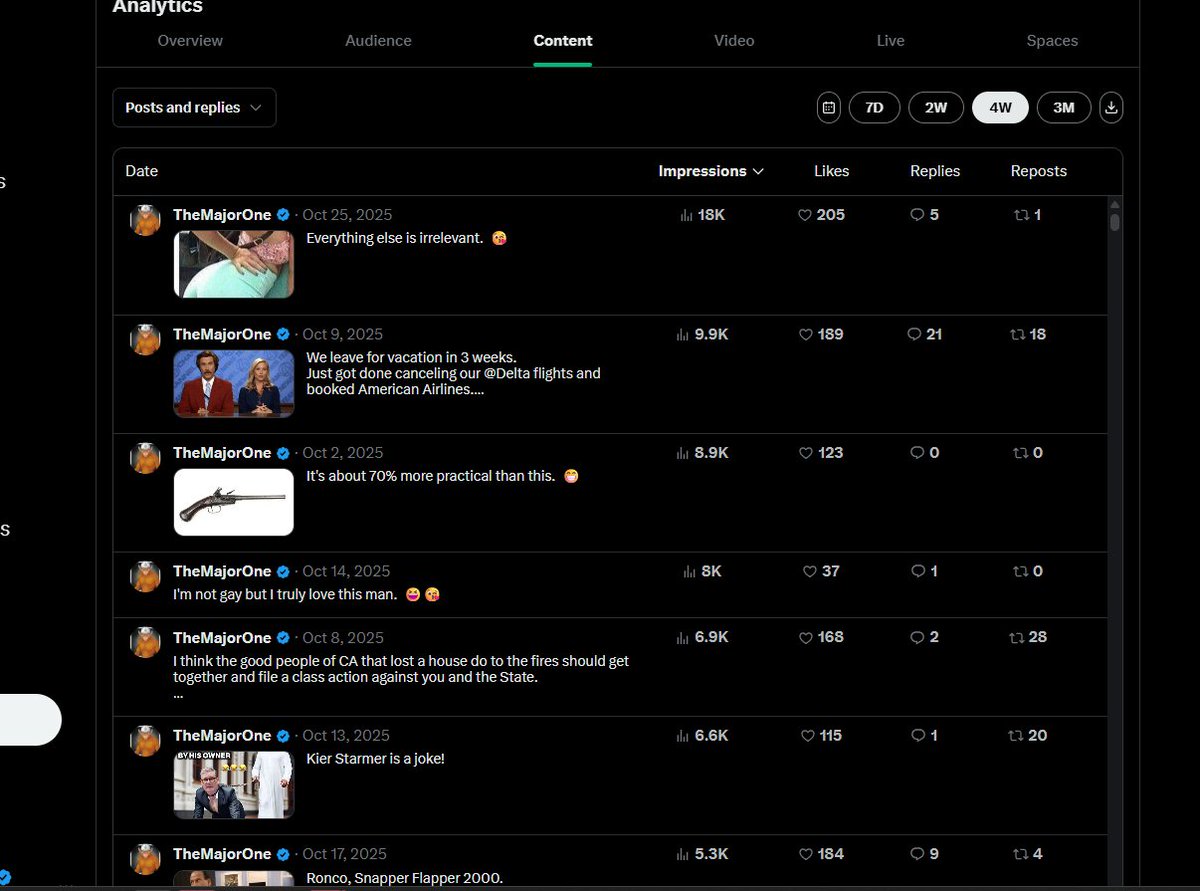1200x891 pixels.
Task: Open the Video tab
Action: click(734, 41)
